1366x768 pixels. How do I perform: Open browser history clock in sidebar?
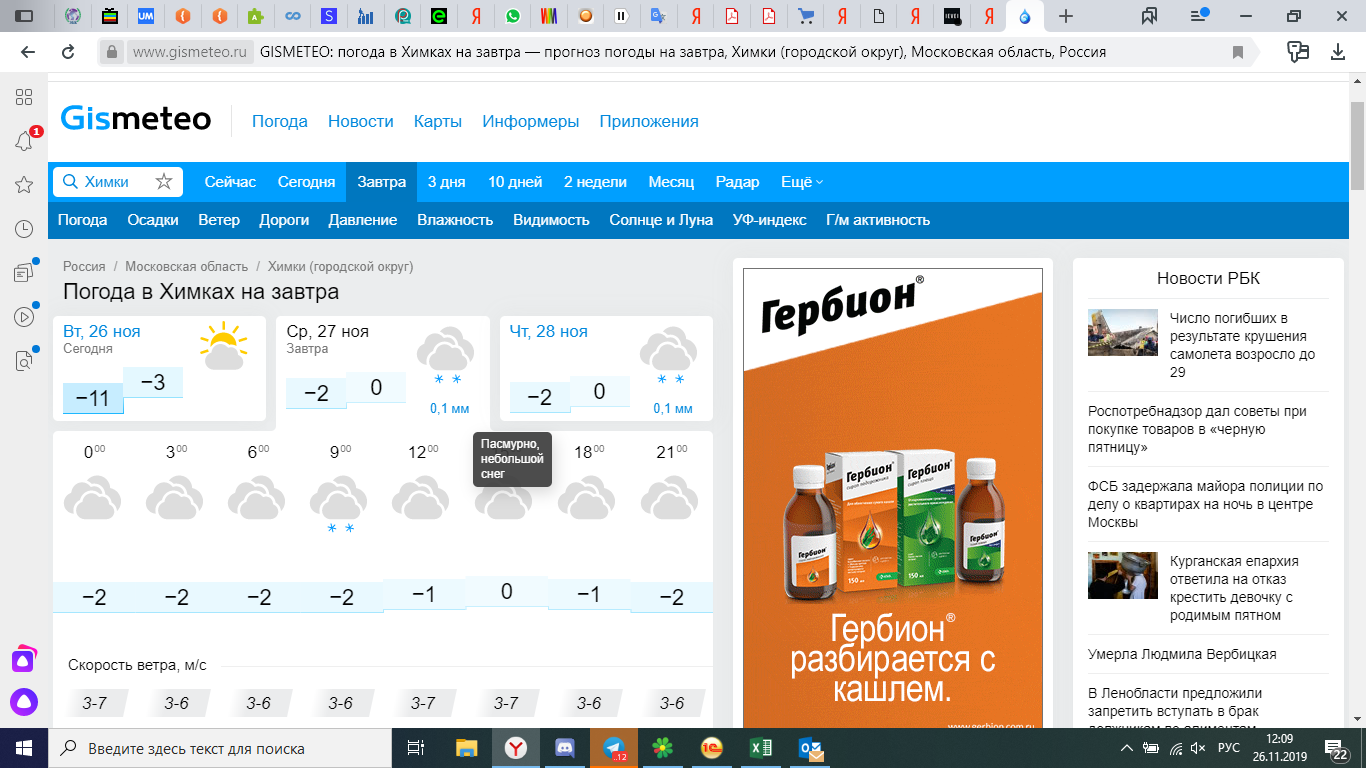point(24,229)
